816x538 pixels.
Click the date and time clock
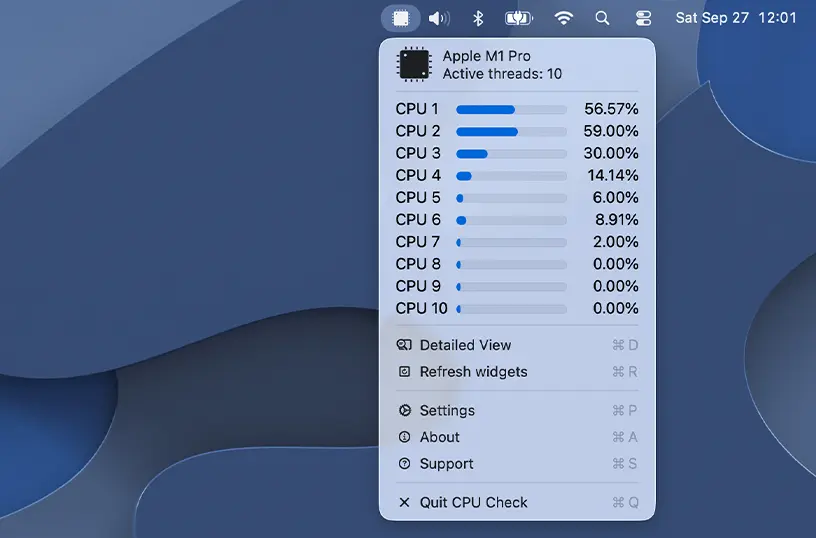pyautogui.click(x=736, y=18)
